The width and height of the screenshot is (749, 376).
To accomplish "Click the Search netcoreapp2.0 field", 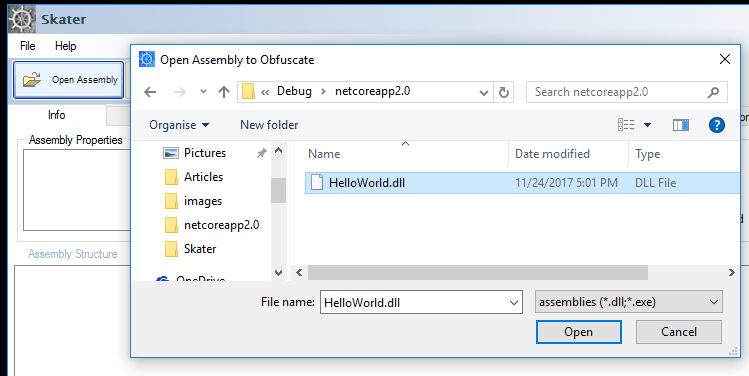I will [627, 92].
